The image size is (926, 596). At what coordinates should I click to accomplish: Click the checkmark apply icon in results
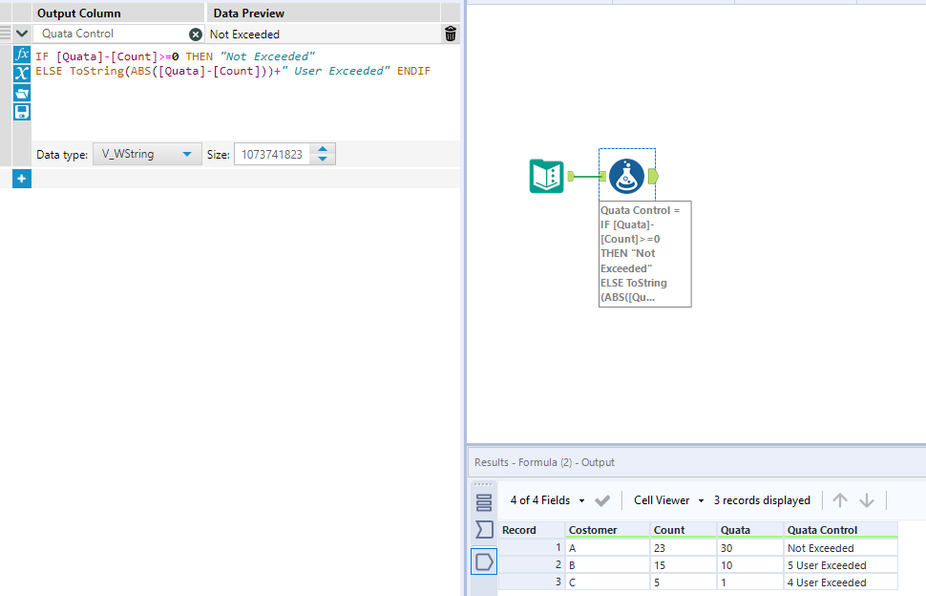pyautogui.click(x=602, y=501)
